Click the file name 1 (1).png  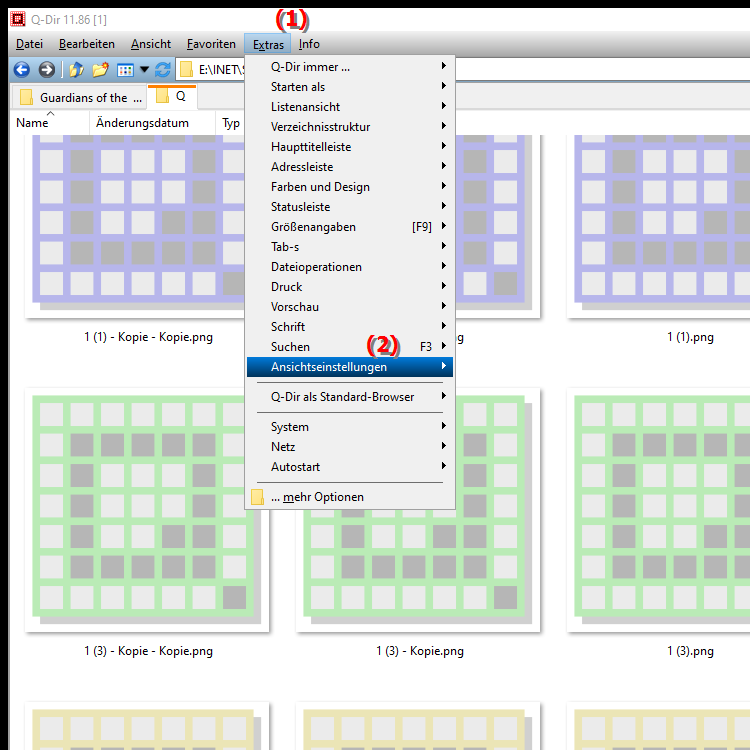pos(690,337)
